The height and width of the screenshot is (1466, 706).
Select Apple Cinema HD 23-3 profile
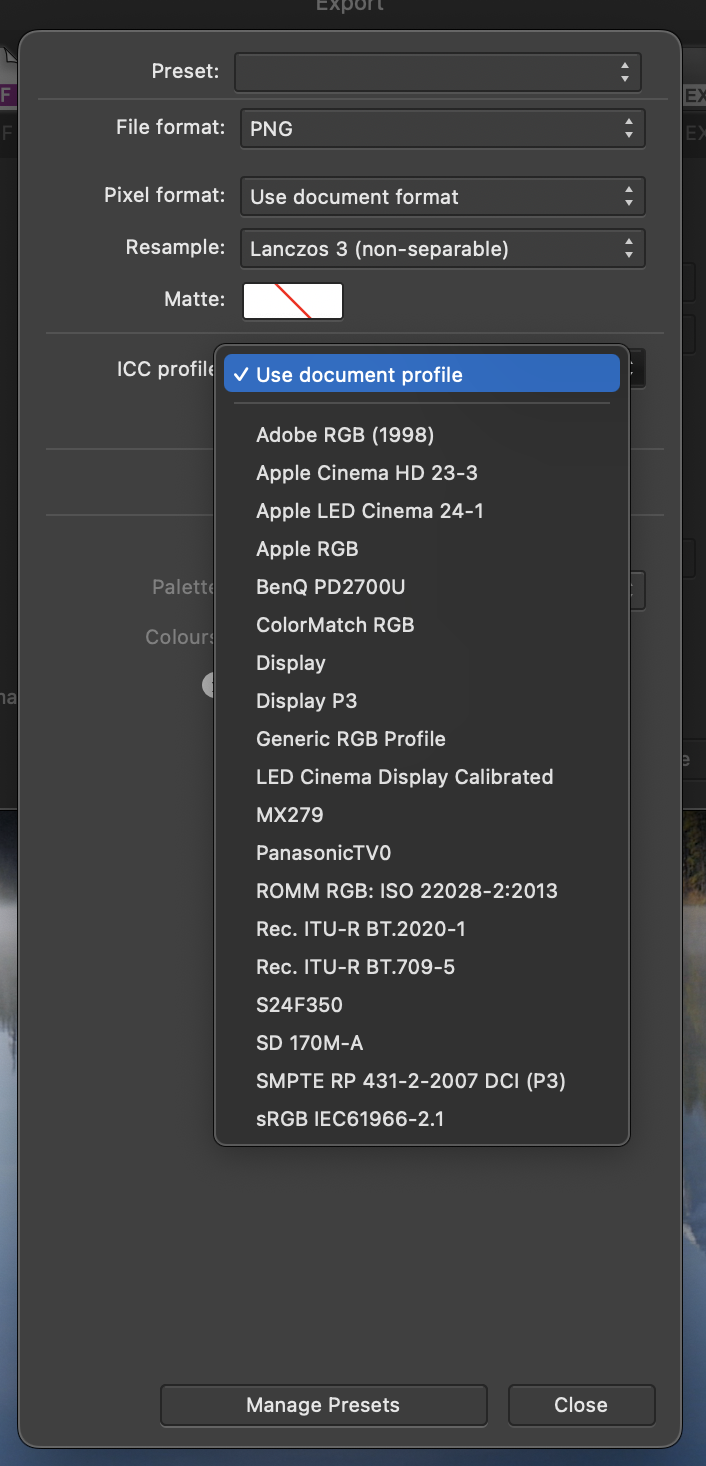(x=367, y=473)
